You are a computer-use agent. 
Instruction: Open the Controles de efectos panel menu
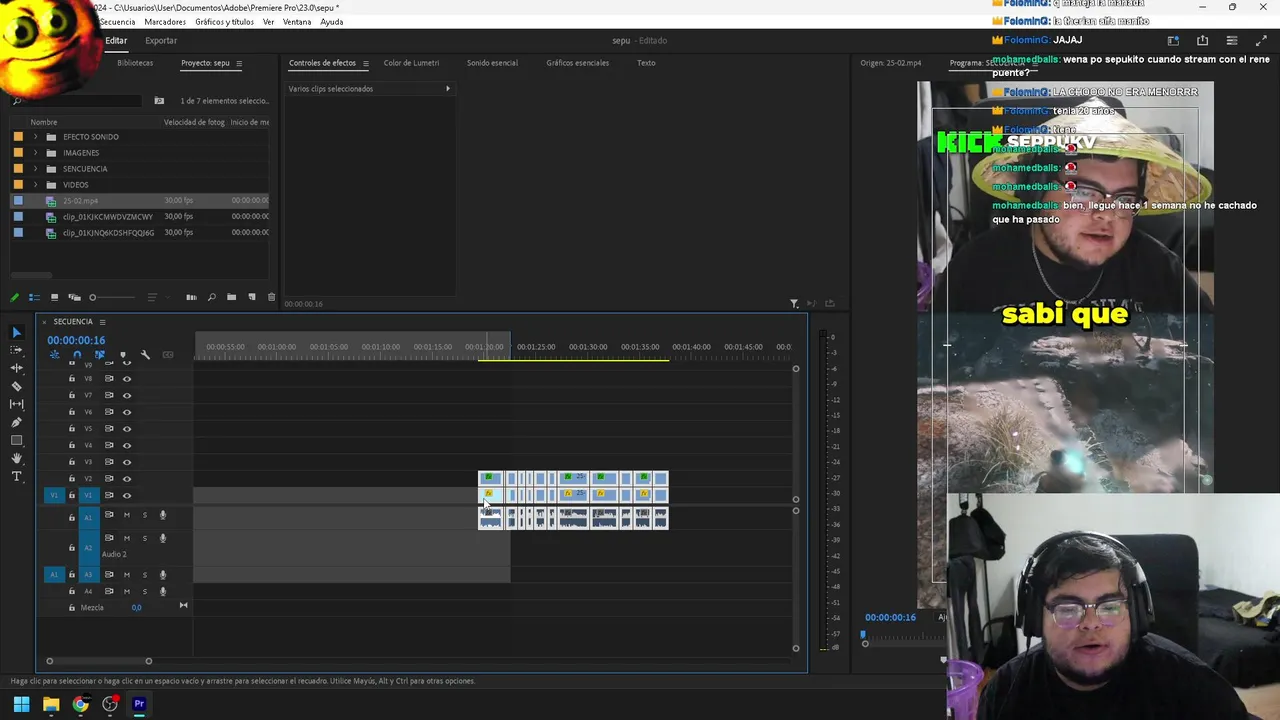click(x=365, y=63)
